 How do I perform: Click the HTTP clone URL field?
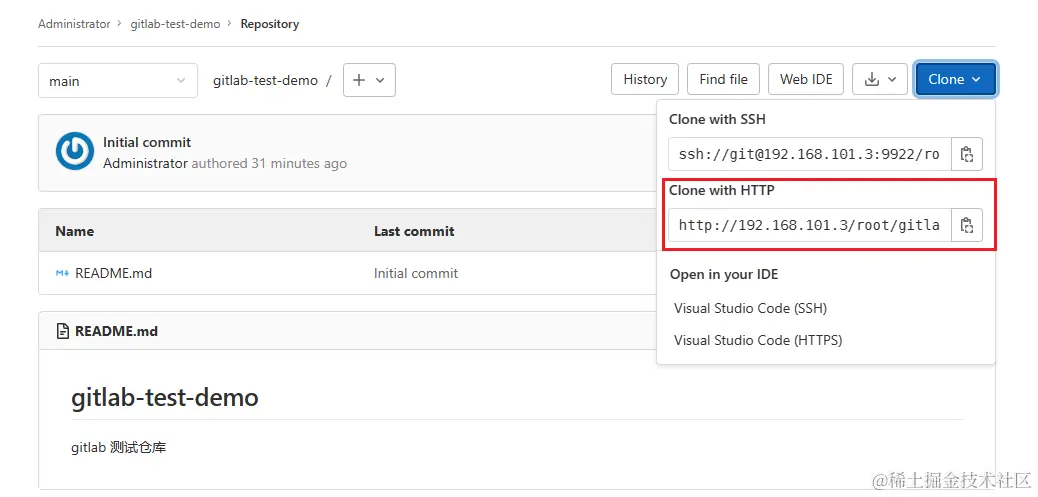click(810, 225)
